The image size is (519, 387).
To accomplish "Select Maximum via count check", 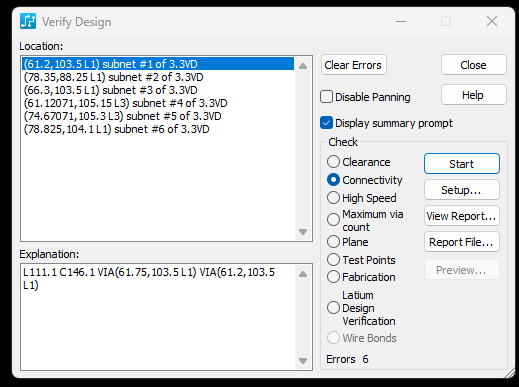I will [x=333, y=220].
